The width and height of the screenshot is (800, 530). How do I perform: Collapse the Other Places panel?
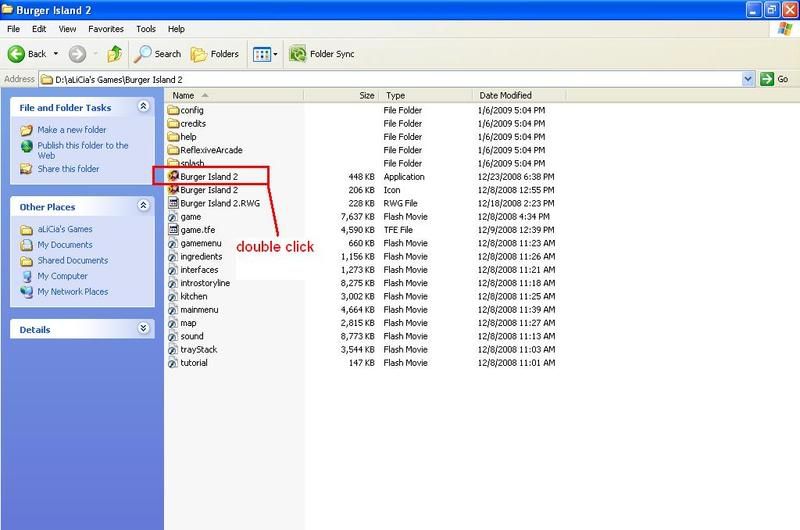[x=143, y=207]
